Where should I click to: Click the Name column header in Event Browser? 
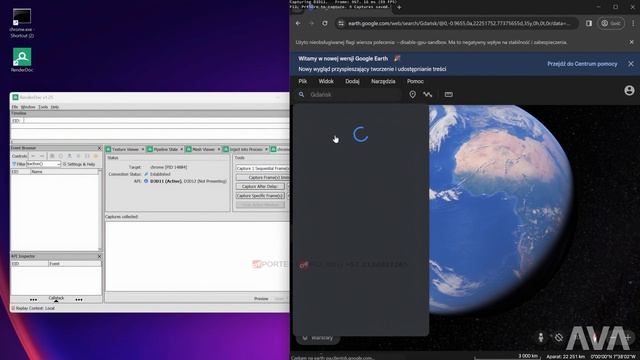pyautogui.click(x=64, y=172)
